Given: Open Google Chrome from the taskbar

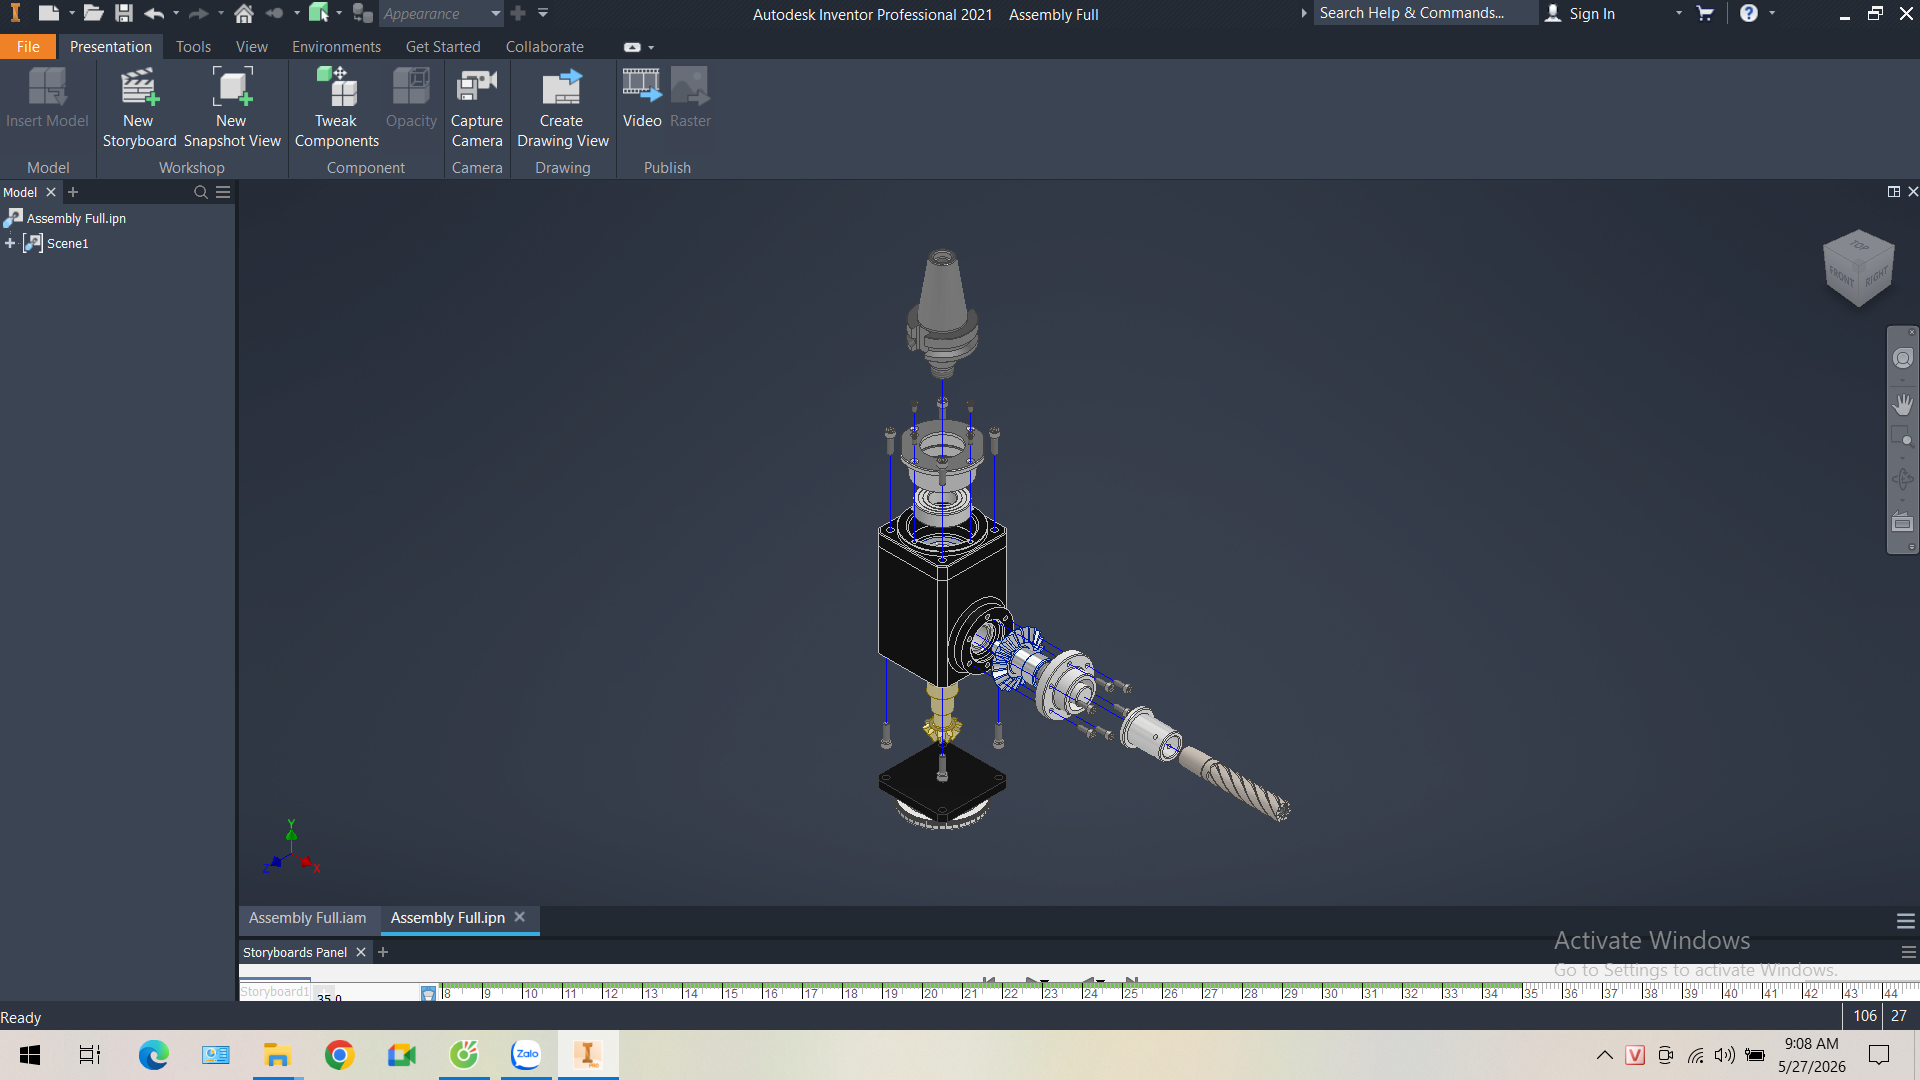Looking at the screenshot, I should tap(340, 1055).
